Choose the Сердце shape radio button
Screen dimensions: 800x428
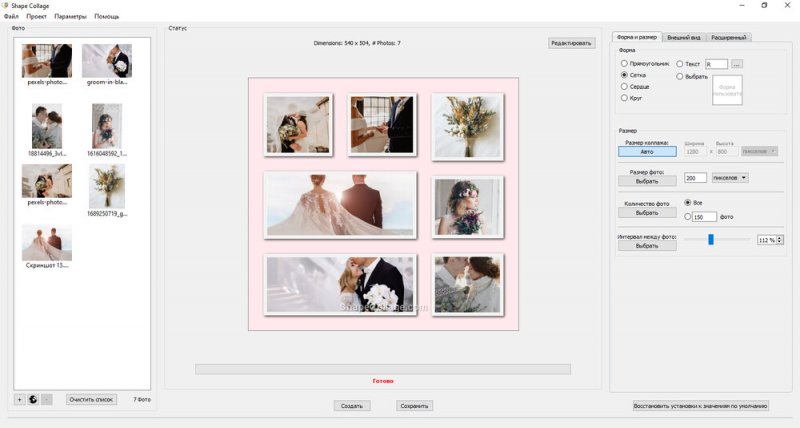[x=625, y=86]
